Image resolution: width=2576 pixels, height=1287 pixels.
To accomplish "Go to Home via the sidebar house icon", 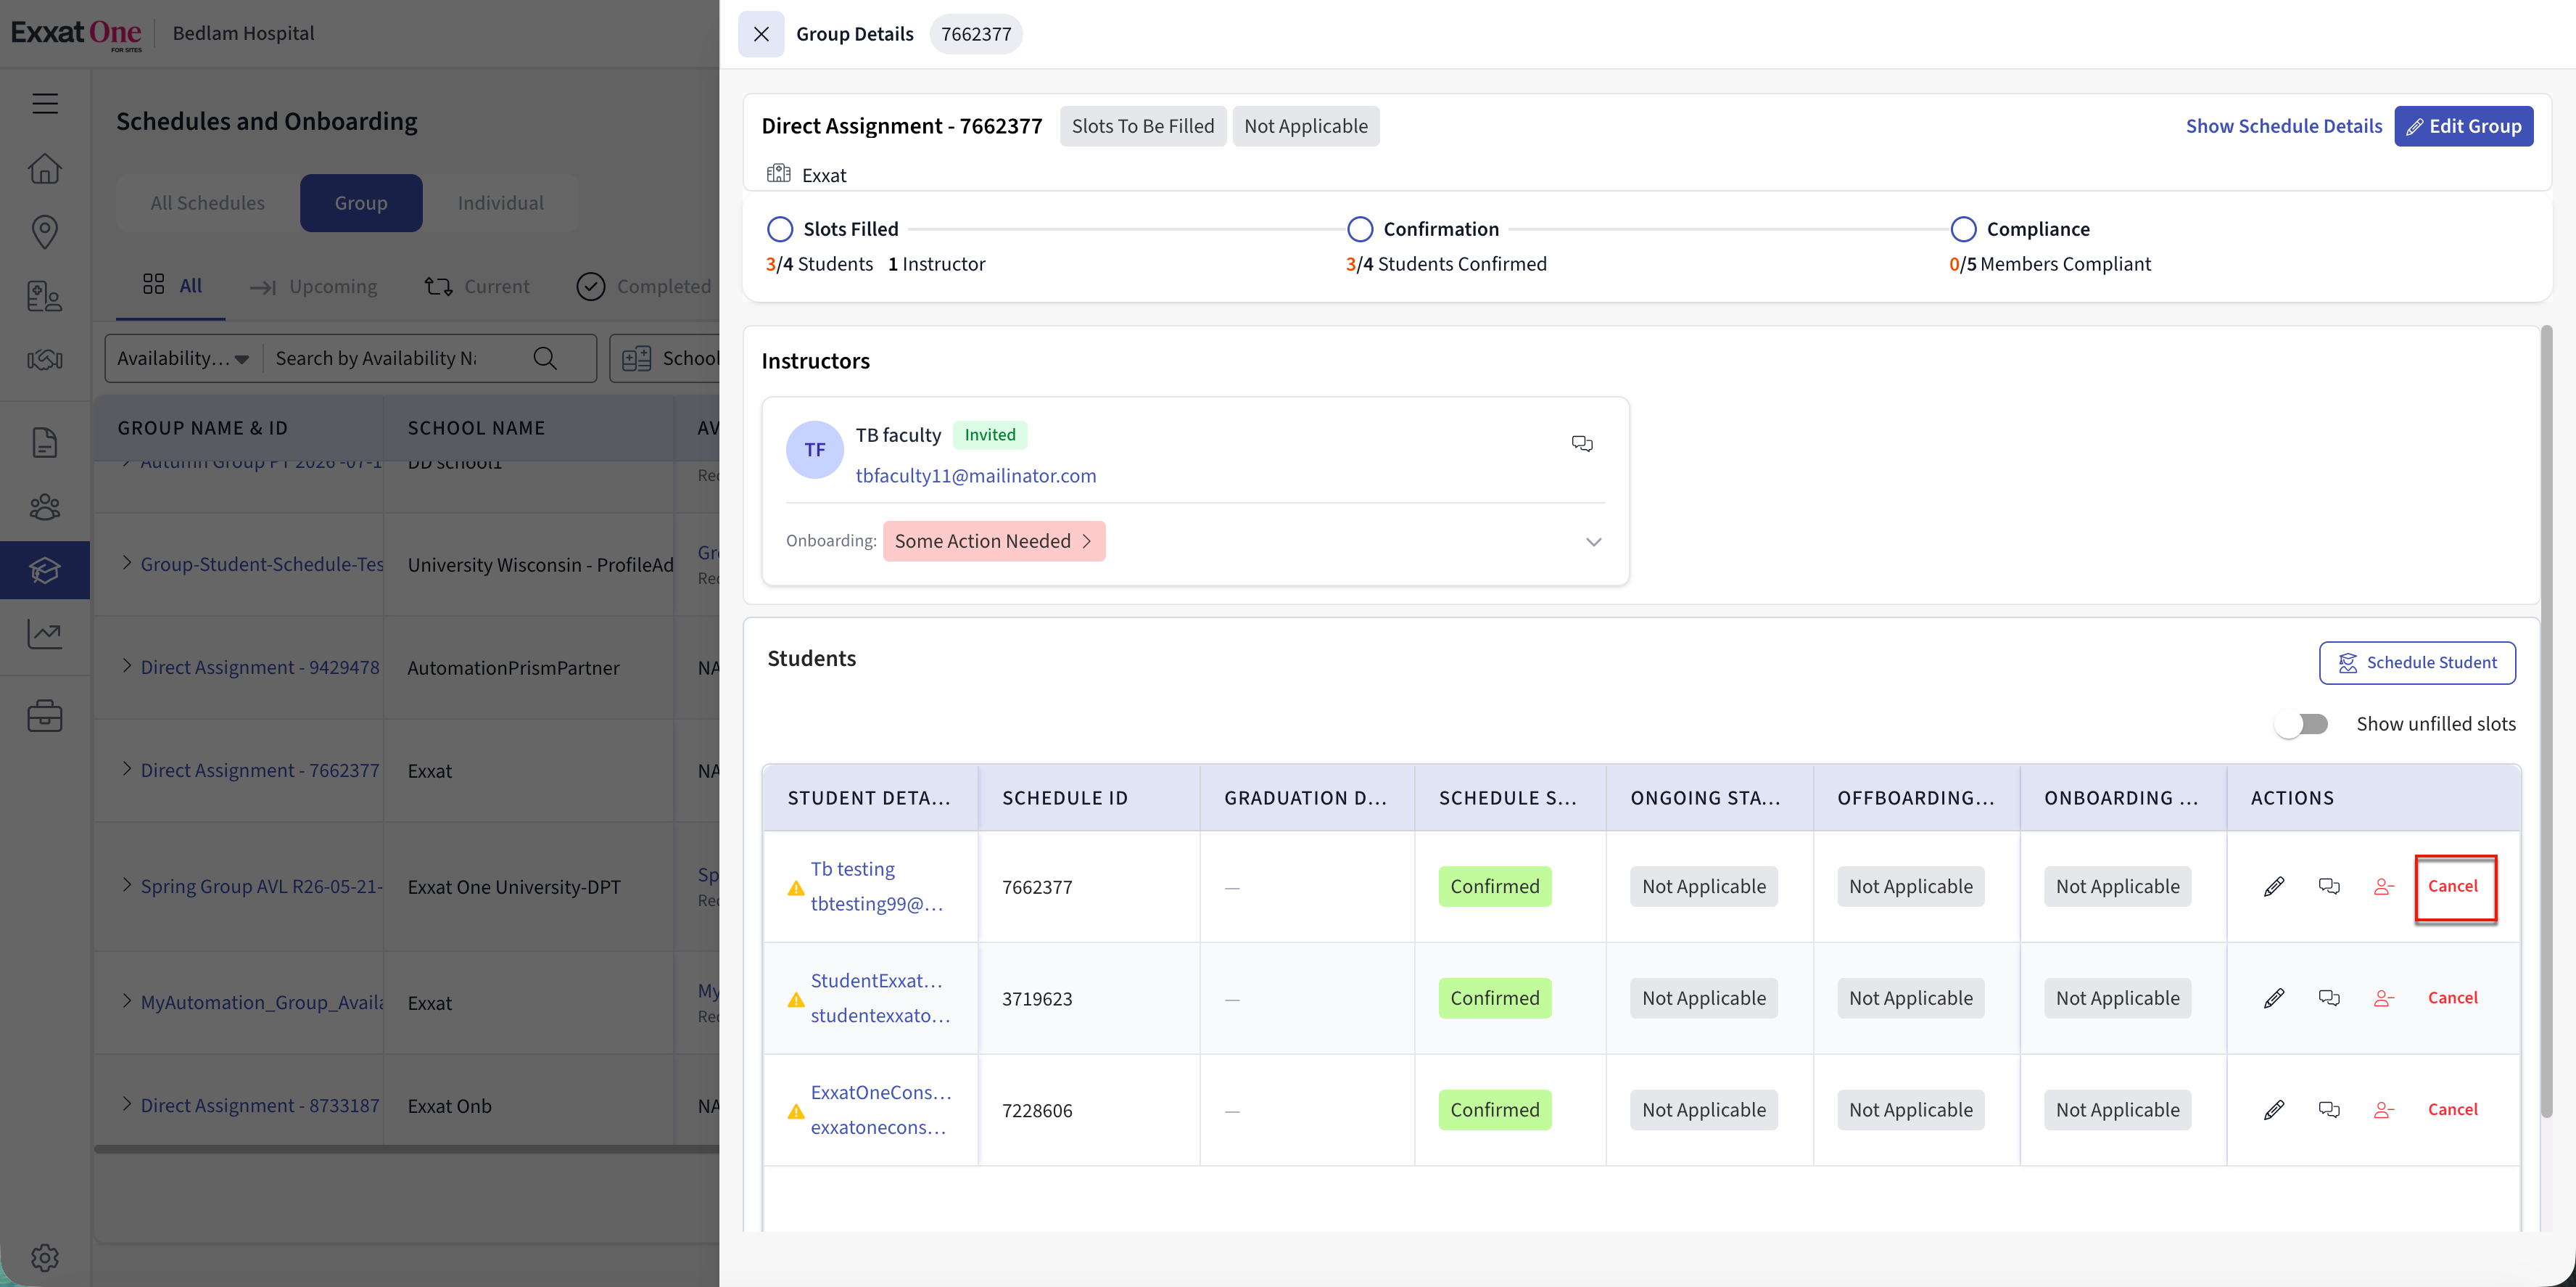I will tap(45, 168).
